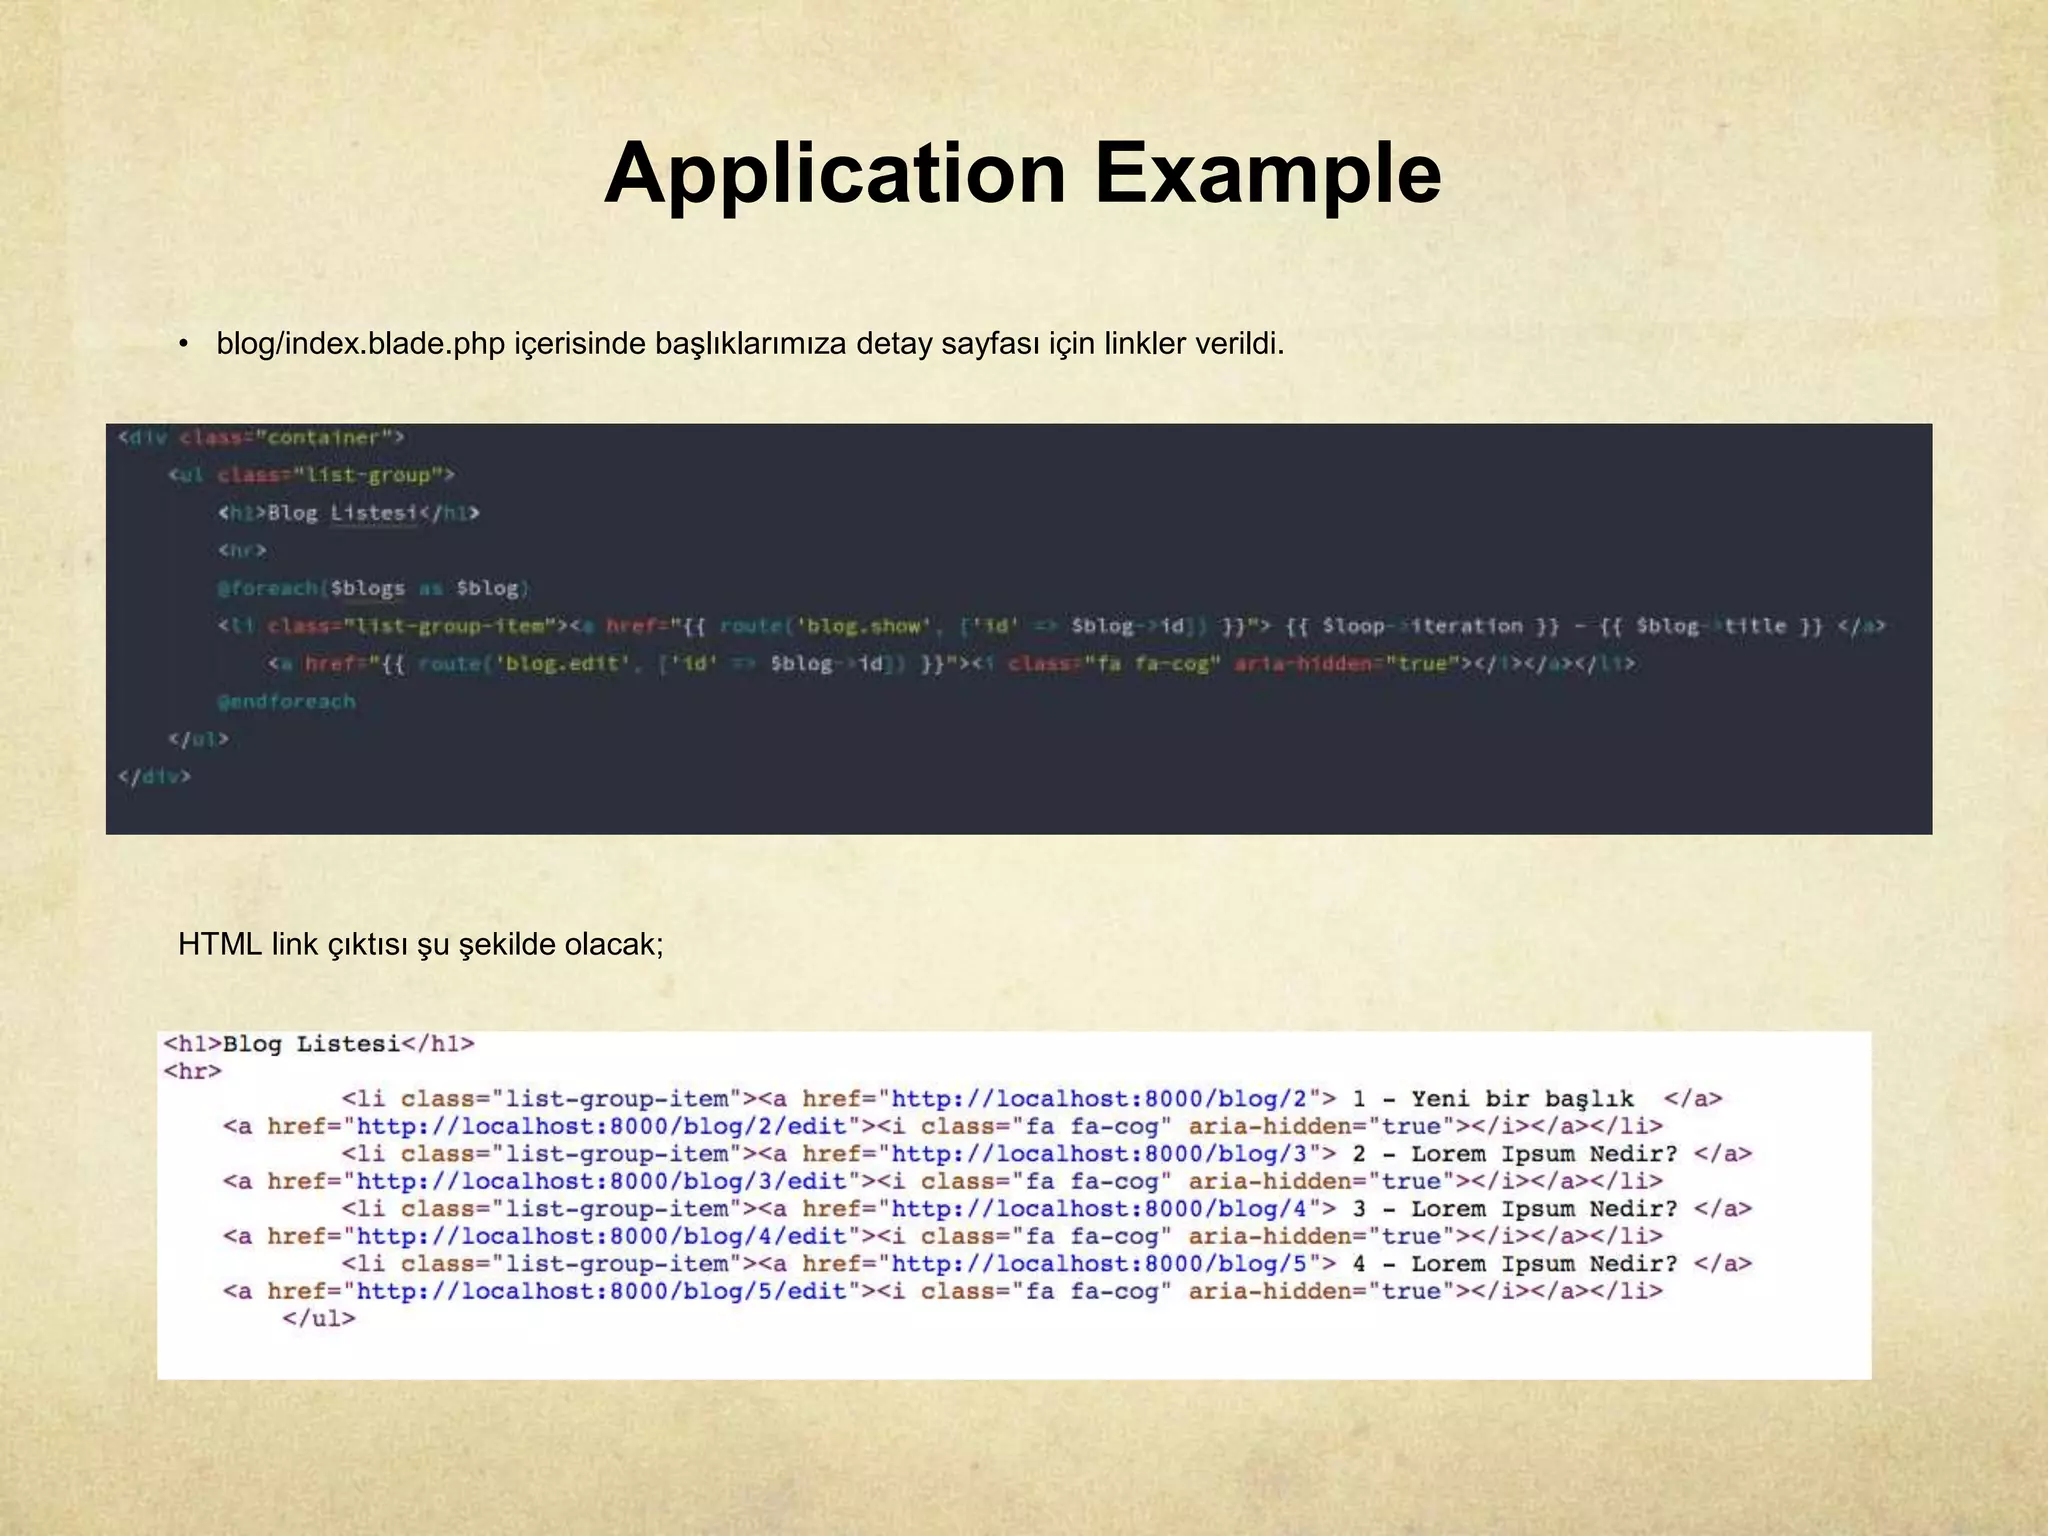The height and width of the screenshot is (1536, 2048).
Task: Click the @endforeach directive line
Action: [x=286, y=701]
